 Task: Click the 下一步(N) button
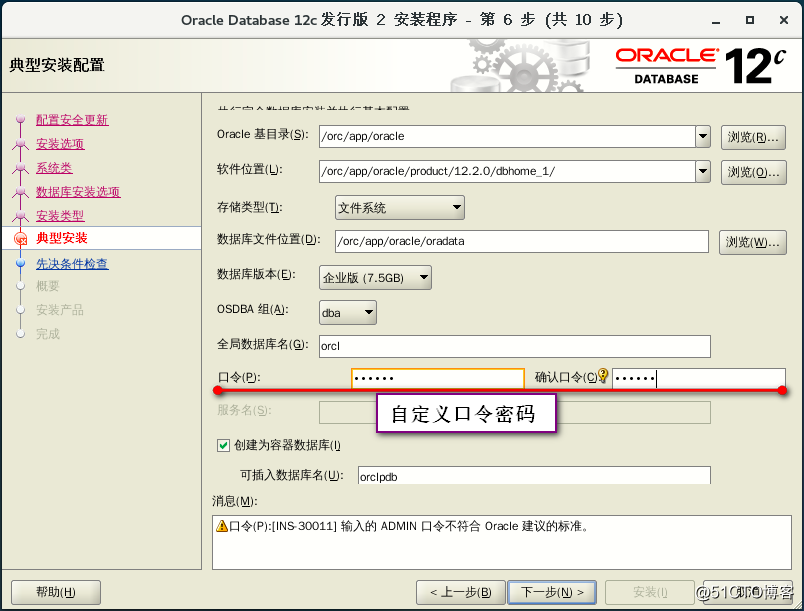click(x=551, y=592)
